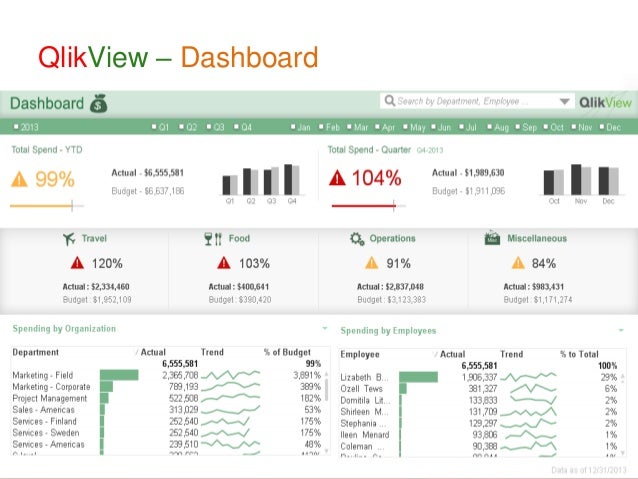Click the Operations 91% warning icon

[371, 263]
